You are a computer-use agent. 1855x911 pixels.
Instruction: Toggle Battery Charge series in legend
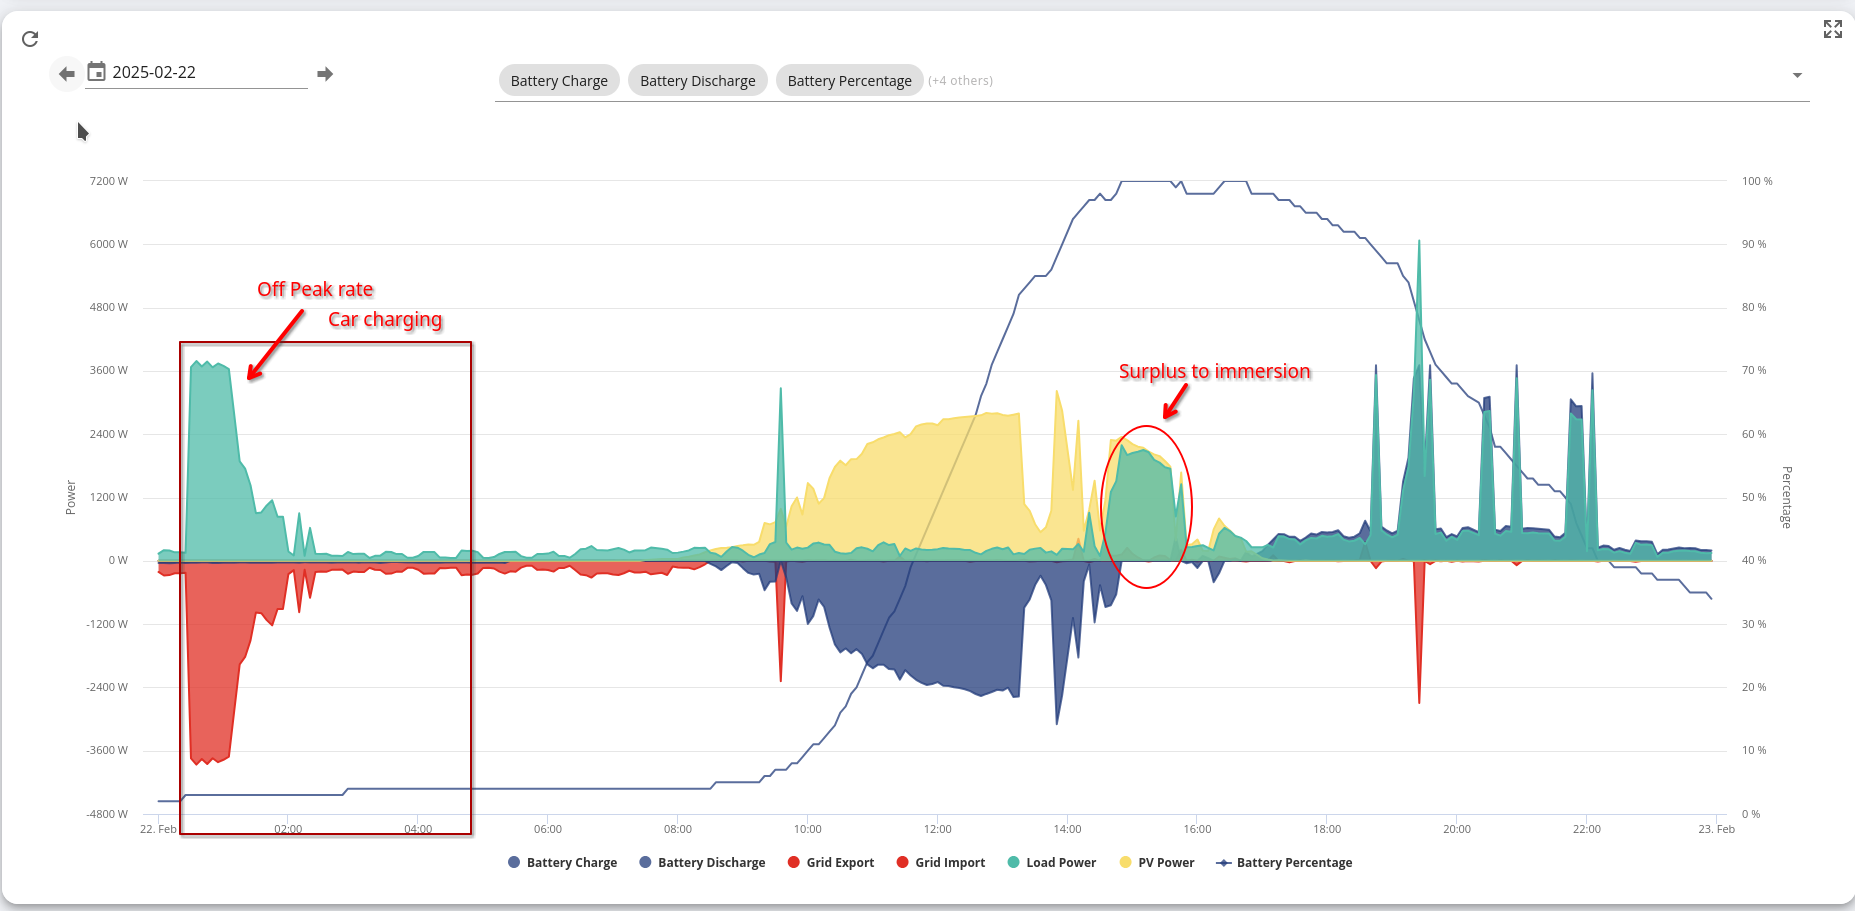[x=571, y=863]
